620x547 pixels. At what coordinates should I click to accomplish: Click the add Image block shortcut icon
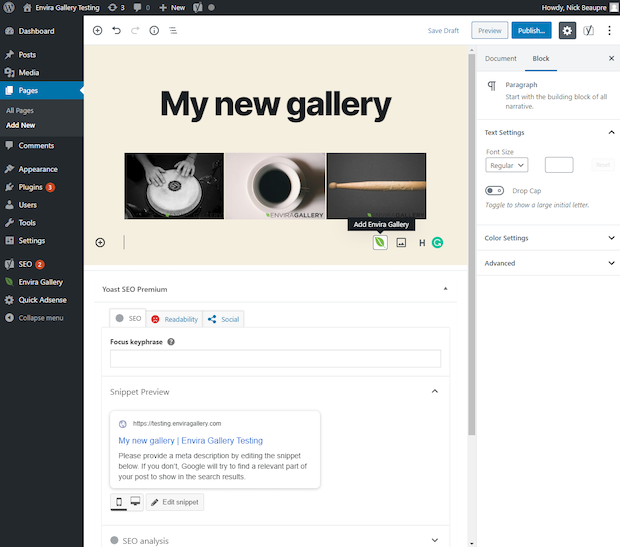[401, 242]
